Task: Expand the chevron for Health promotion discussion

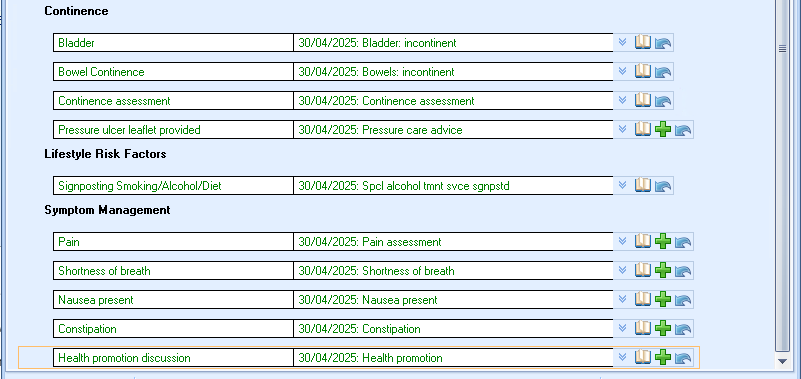Action: point(622,357)
